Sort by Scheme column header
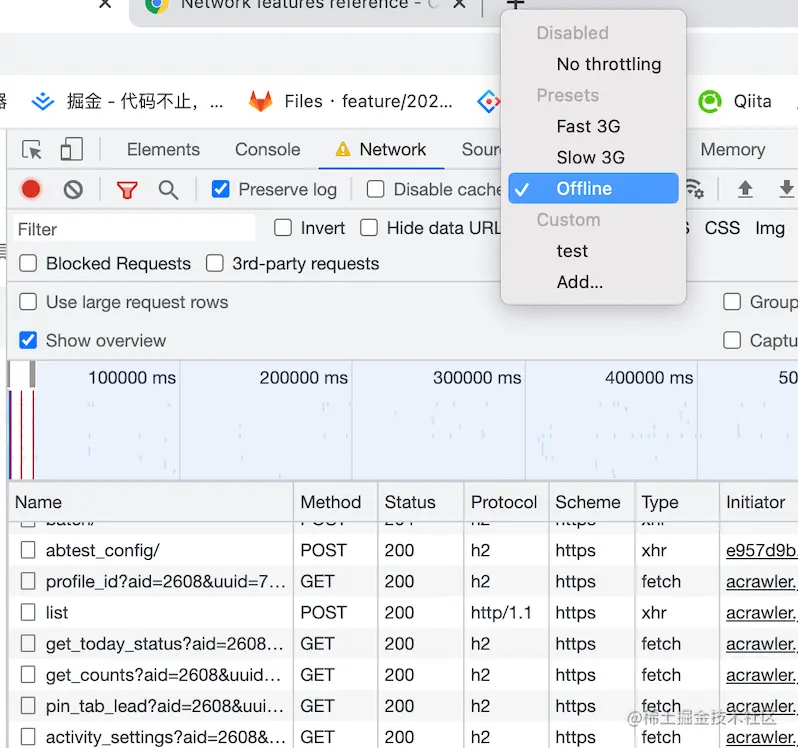The image size is (798, 748). 592,502
